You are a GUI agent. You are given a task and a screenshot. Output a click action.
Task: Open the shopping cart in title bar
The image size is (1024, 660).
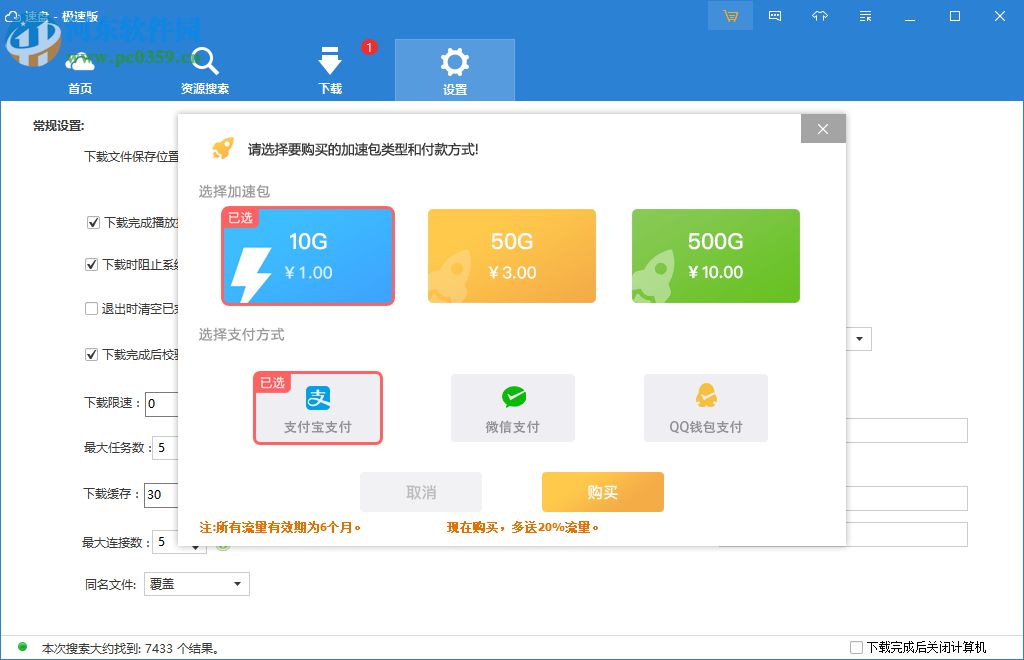[x=730, y=16]
